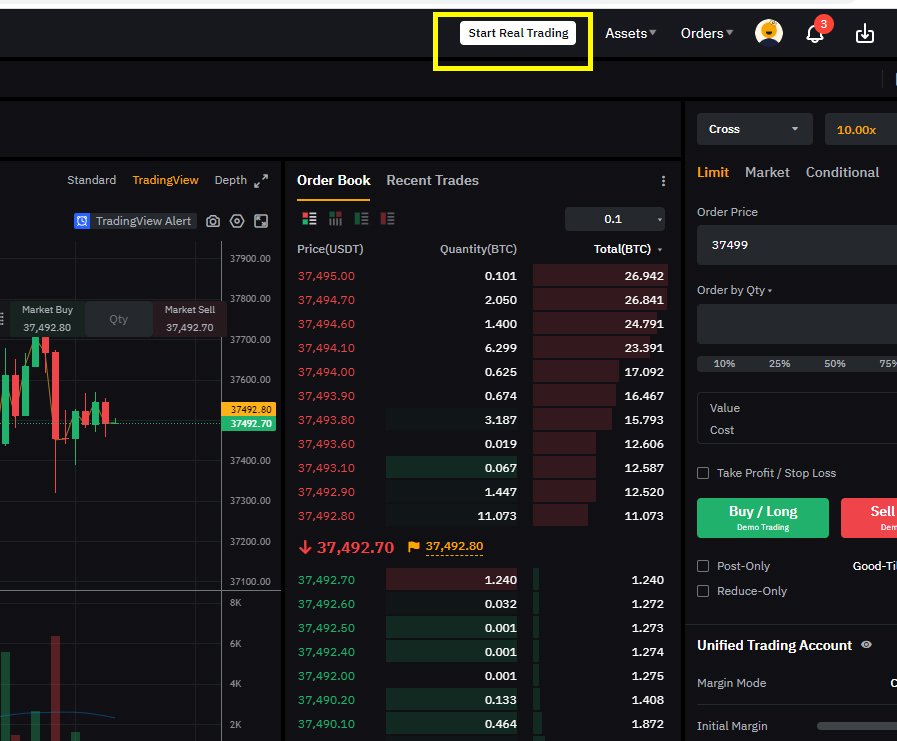Enable the Take Profit / Stop Loss checkbox

pyautogui.click(x=703, y=473)
